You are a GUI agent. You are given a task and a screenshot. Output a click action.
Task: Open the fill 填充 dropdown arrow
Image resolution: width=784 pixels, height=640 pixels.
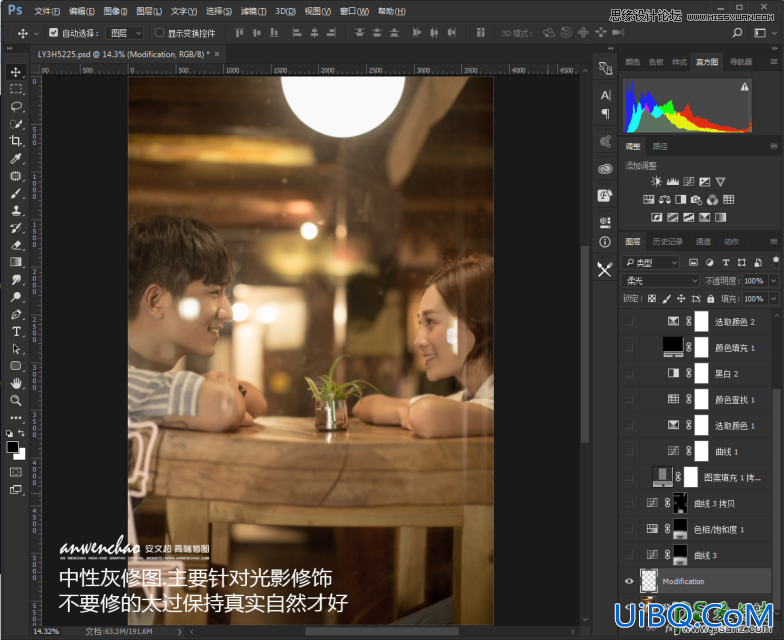click(x=774, y=298)
